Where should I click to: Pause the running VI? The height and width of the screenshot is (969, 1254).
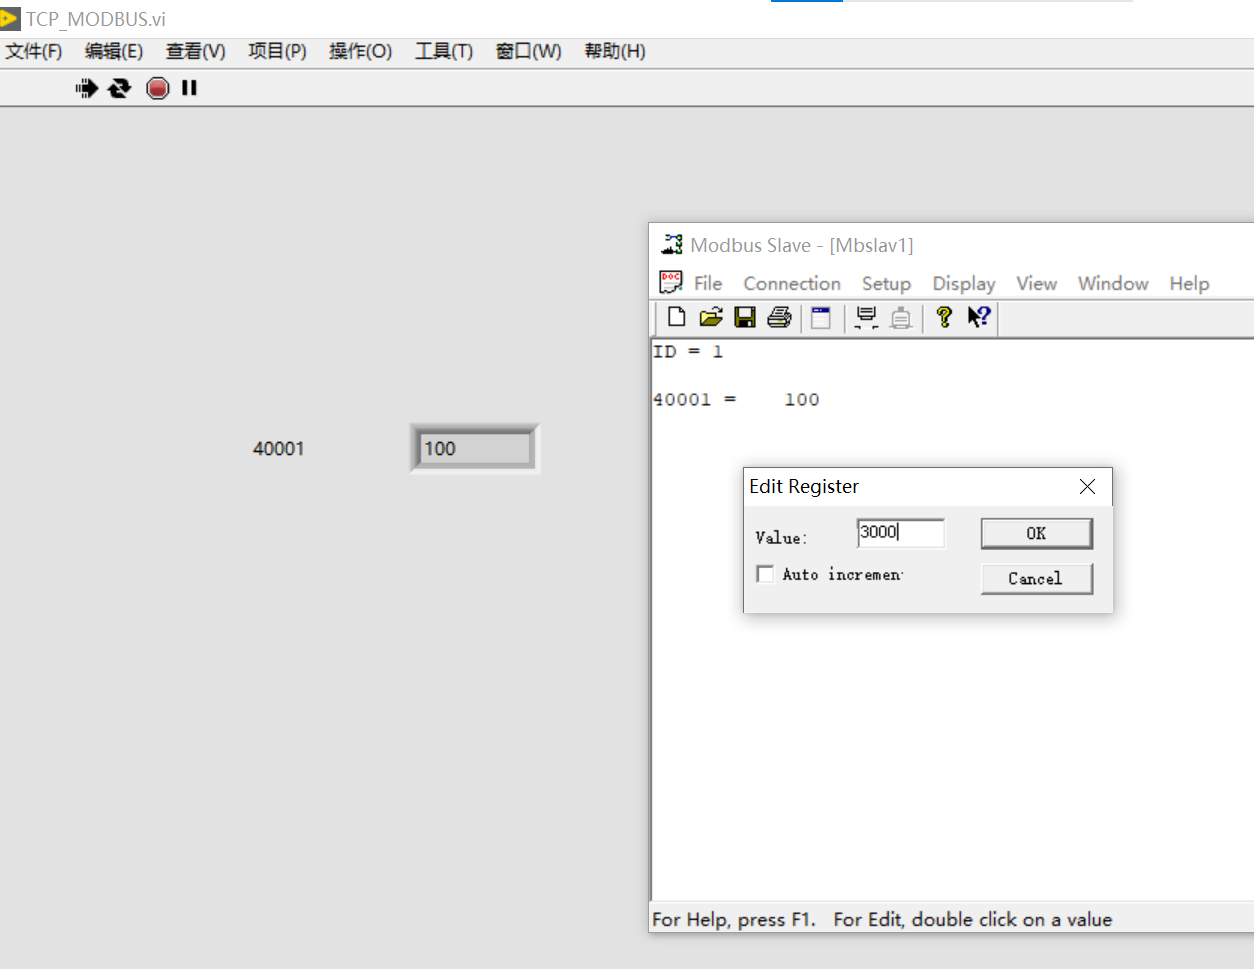coord(189,88)
